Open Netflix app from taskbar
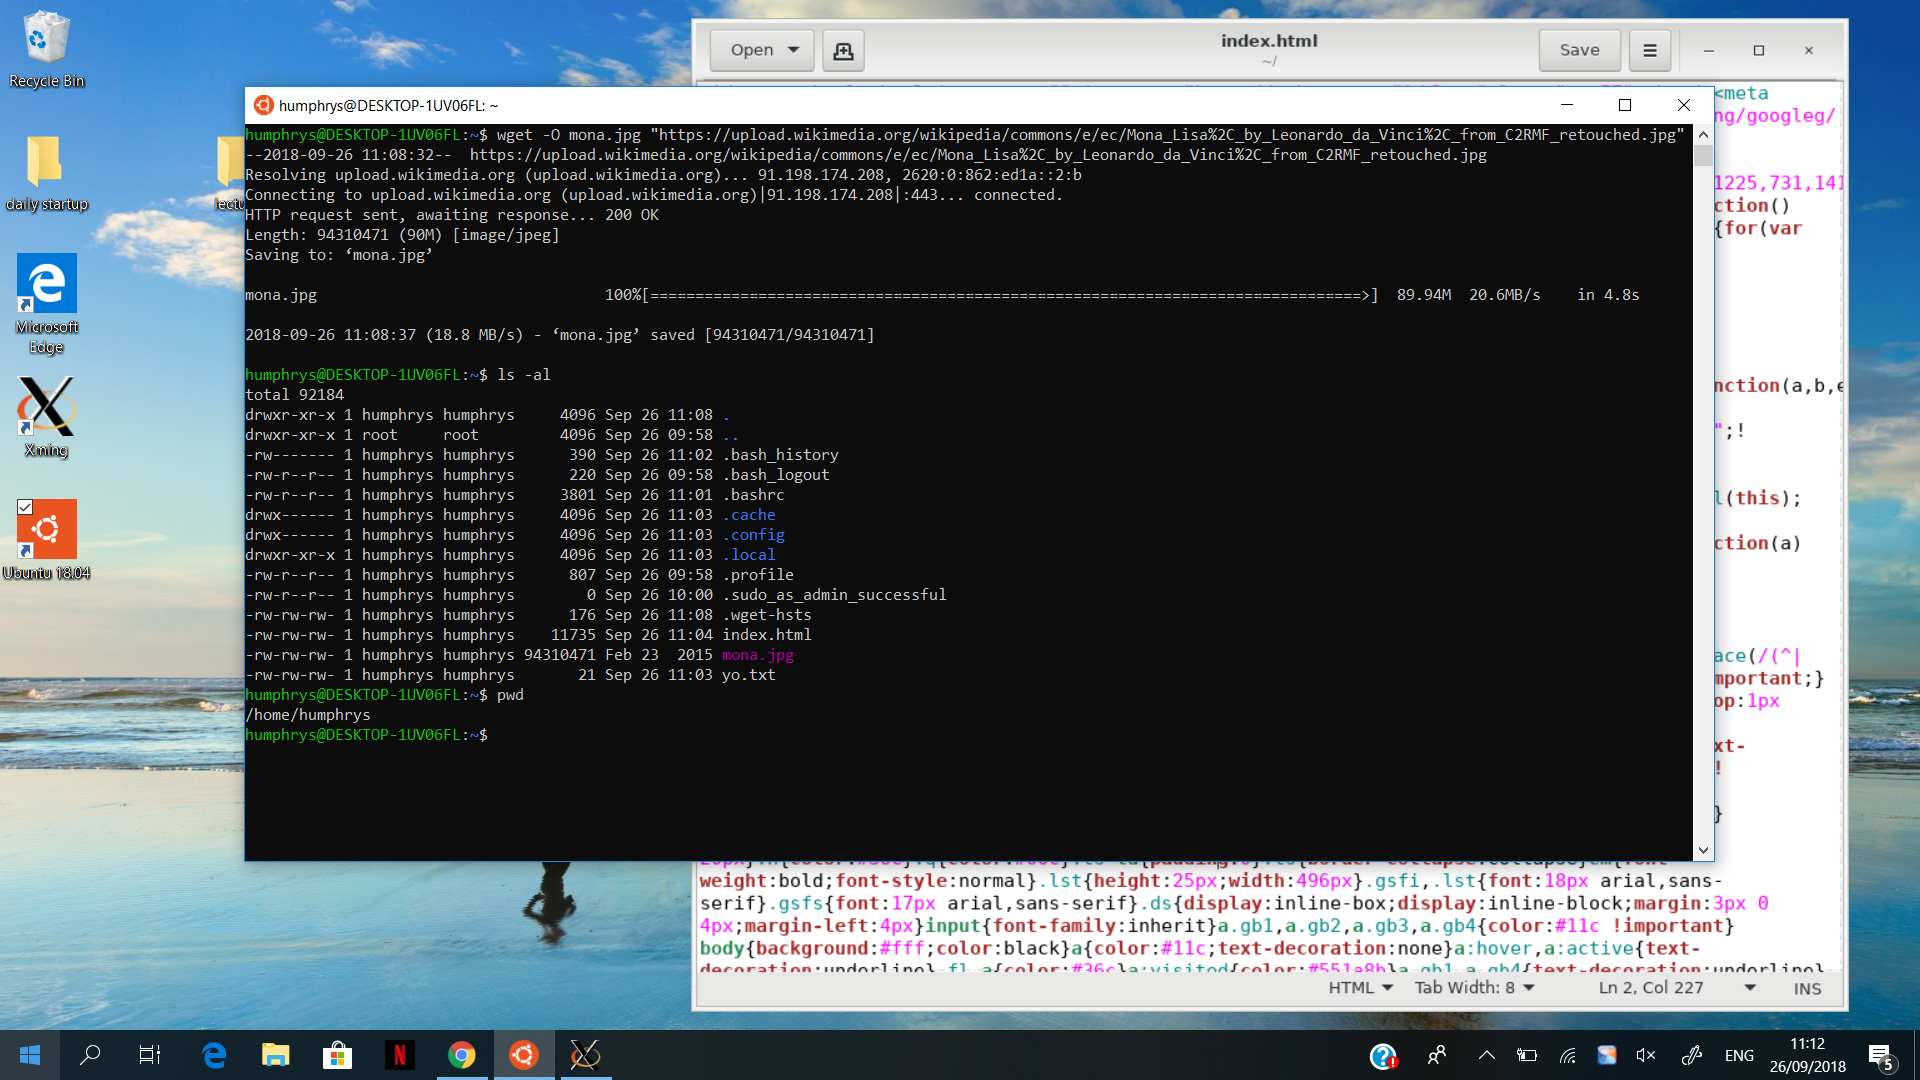The image size is (1920, 1080). pos(399,1055)
